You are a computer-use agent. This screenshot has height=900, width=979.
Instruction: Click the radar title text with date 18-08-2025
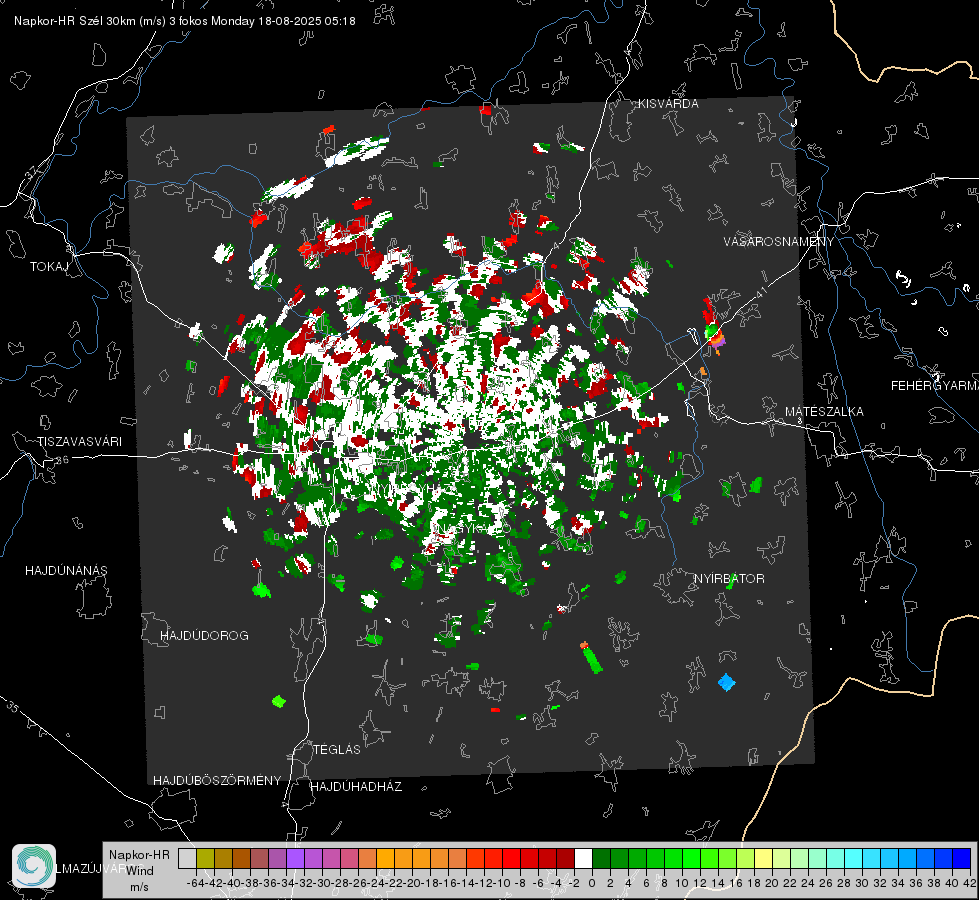tap(185, 21)
